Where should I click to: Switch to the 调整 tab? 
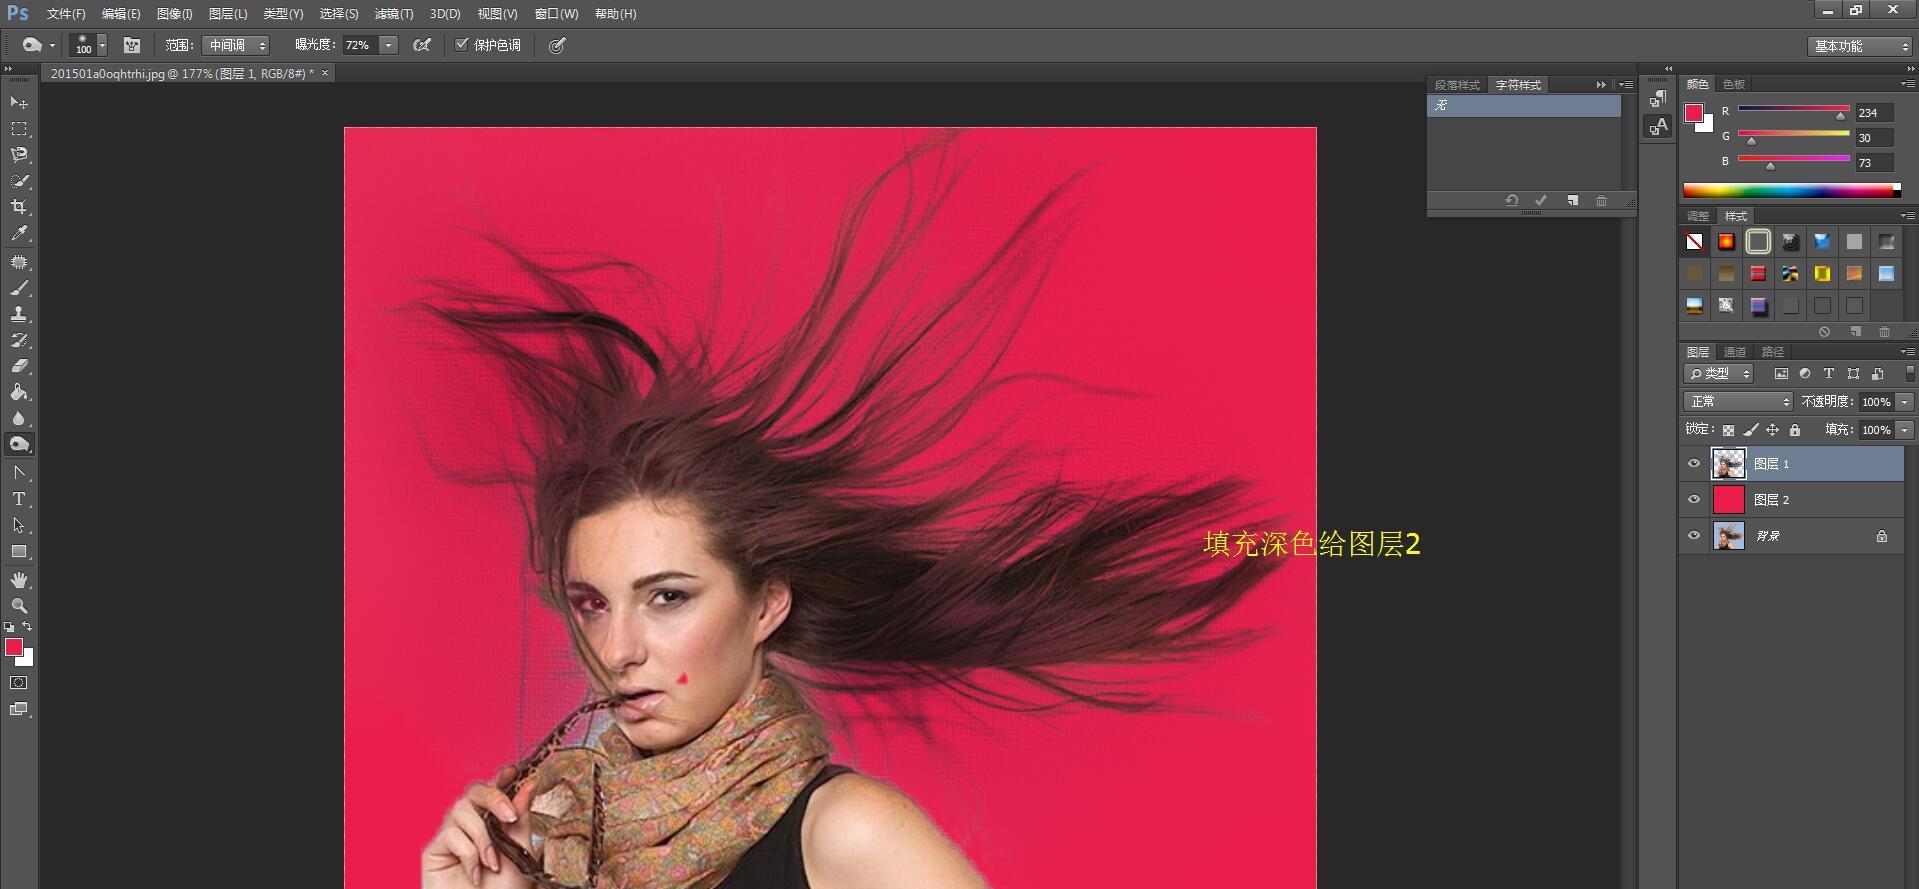click(x=1698, y=216)
